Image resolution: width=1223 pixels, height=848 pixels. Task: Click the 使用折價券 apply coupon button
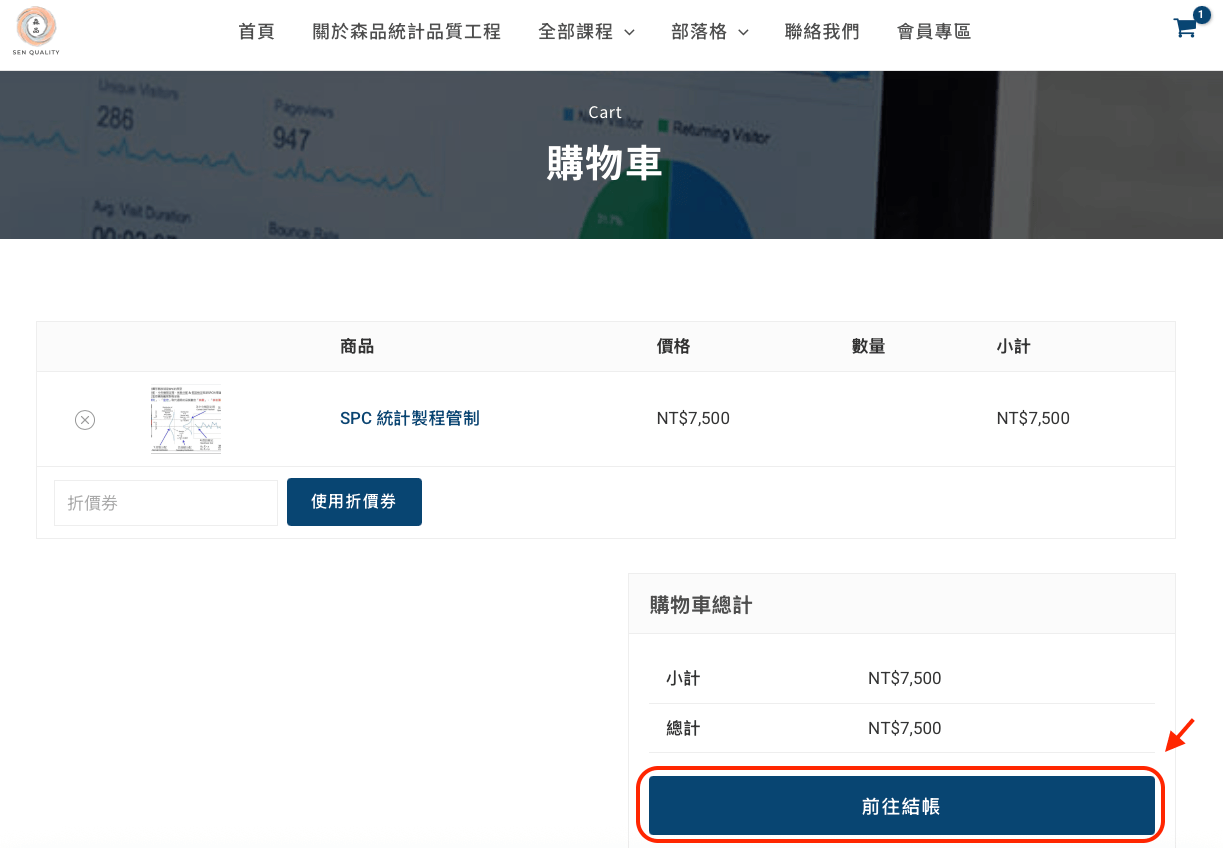[x=354, y=502]
